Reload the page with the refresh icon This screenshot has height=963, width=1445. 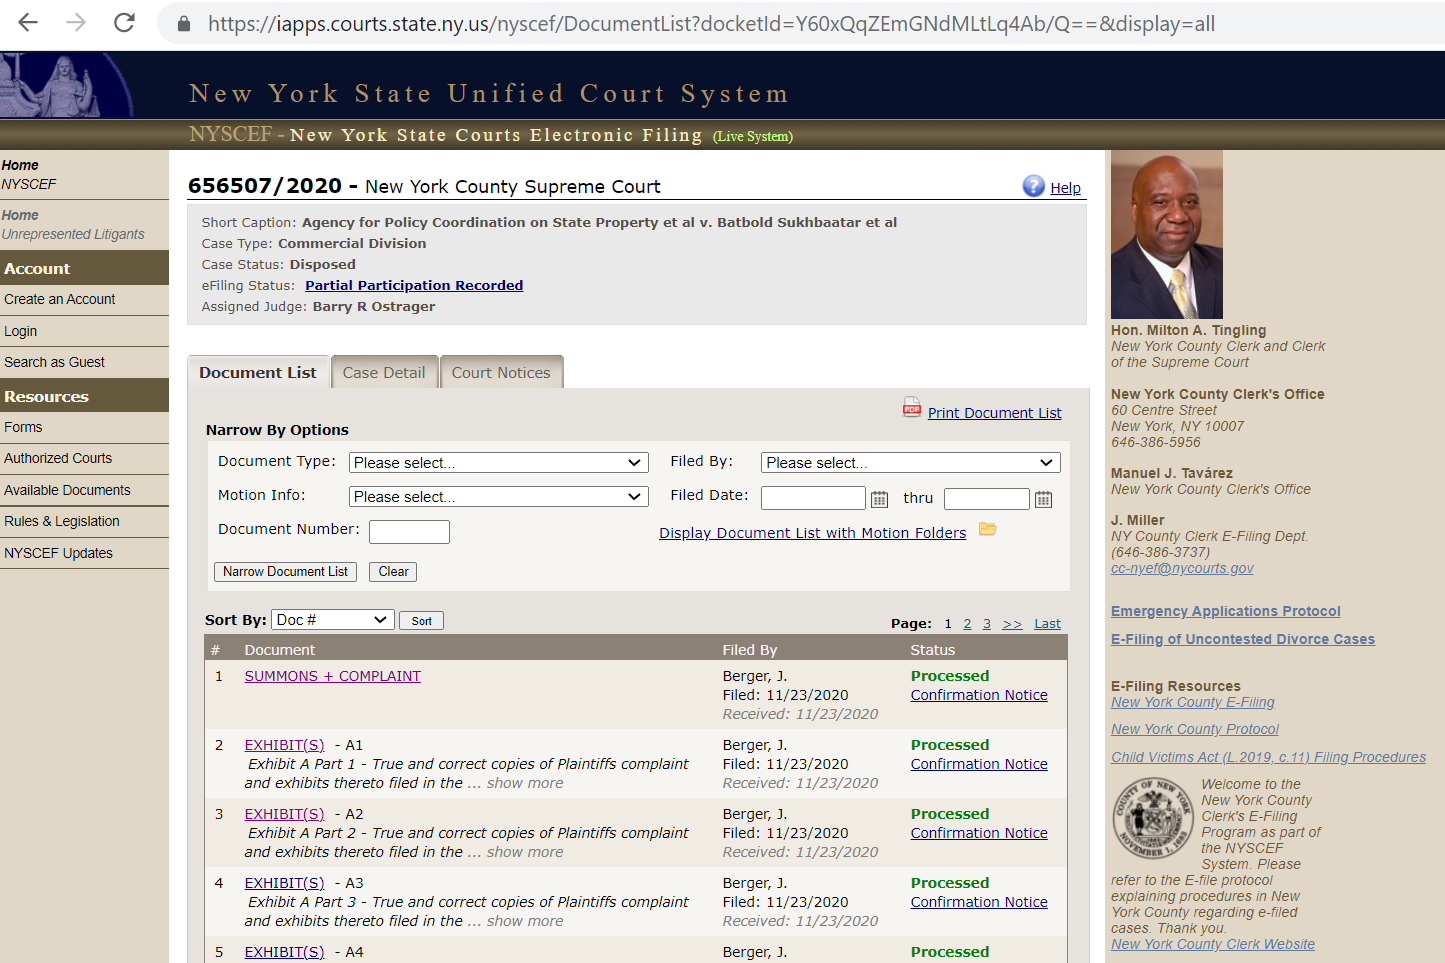(x=124, y=23)
